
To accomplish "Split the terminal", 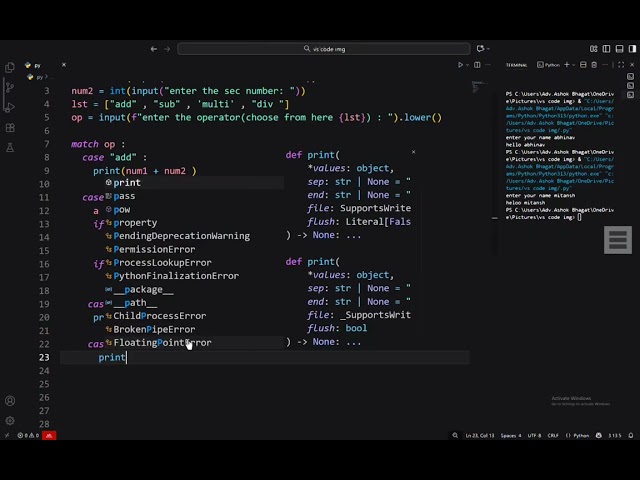I will [583, 65].
